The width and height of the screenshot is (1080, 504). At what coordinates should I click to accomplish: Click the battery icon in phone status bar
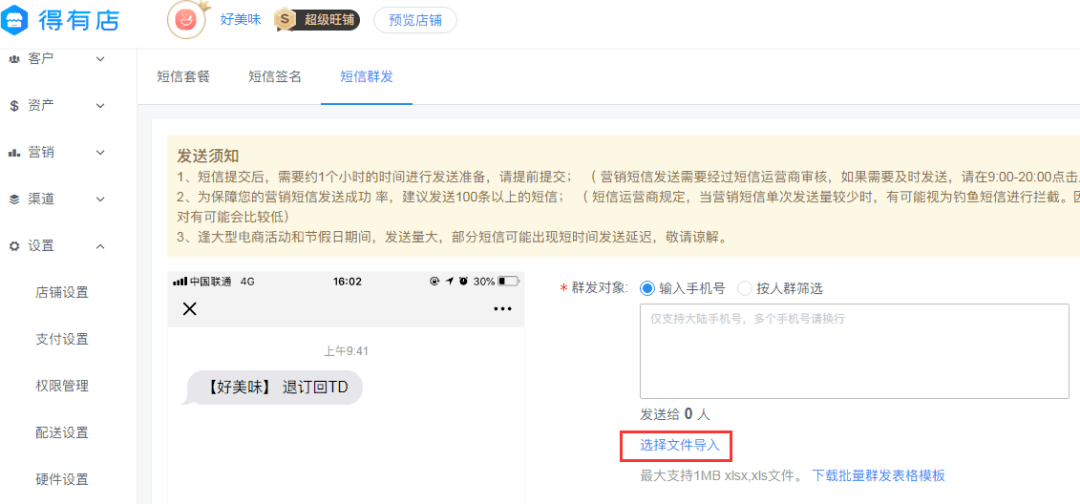pyautogui.click(x=509, y=281)
